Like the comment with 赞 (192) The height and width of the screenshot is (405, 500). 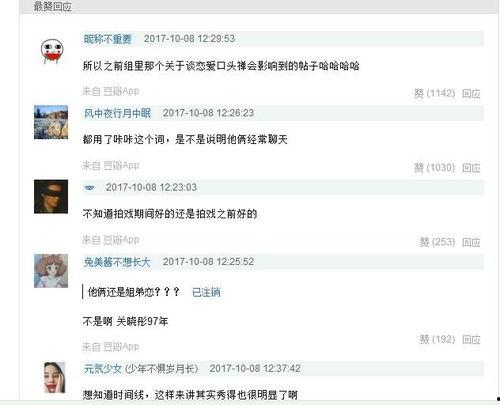pos(437,339)
